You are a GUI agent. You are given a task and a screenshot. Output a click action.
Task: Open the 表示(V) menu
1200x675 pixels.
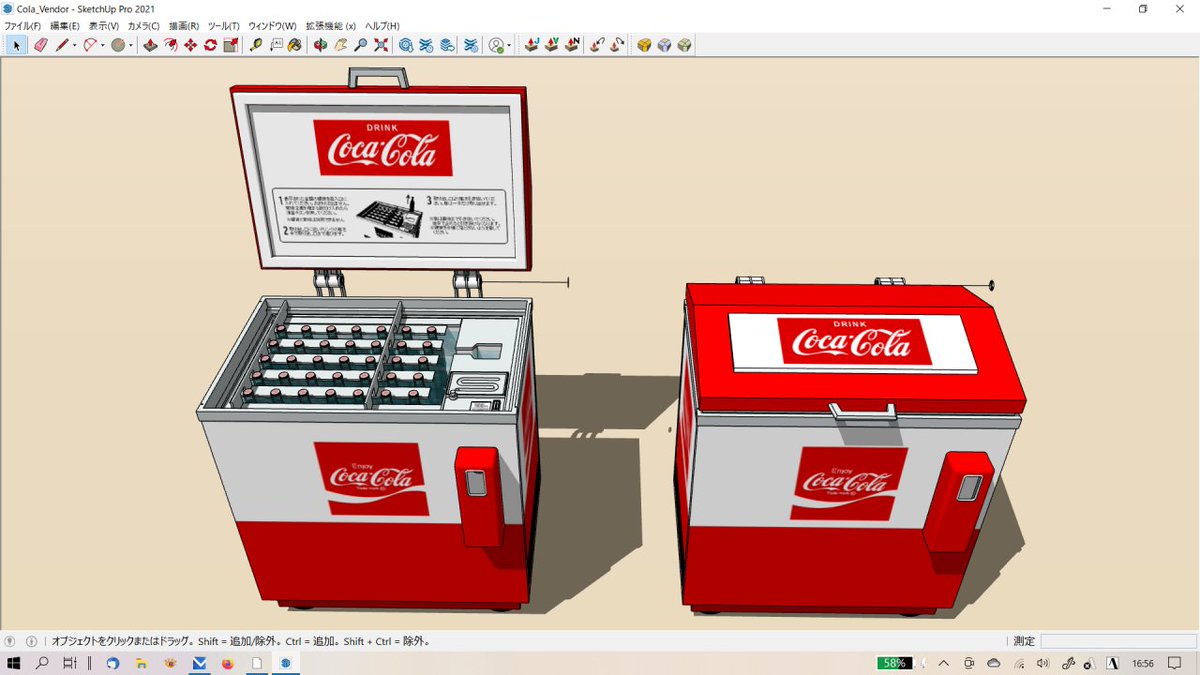(x=103, y=25)
